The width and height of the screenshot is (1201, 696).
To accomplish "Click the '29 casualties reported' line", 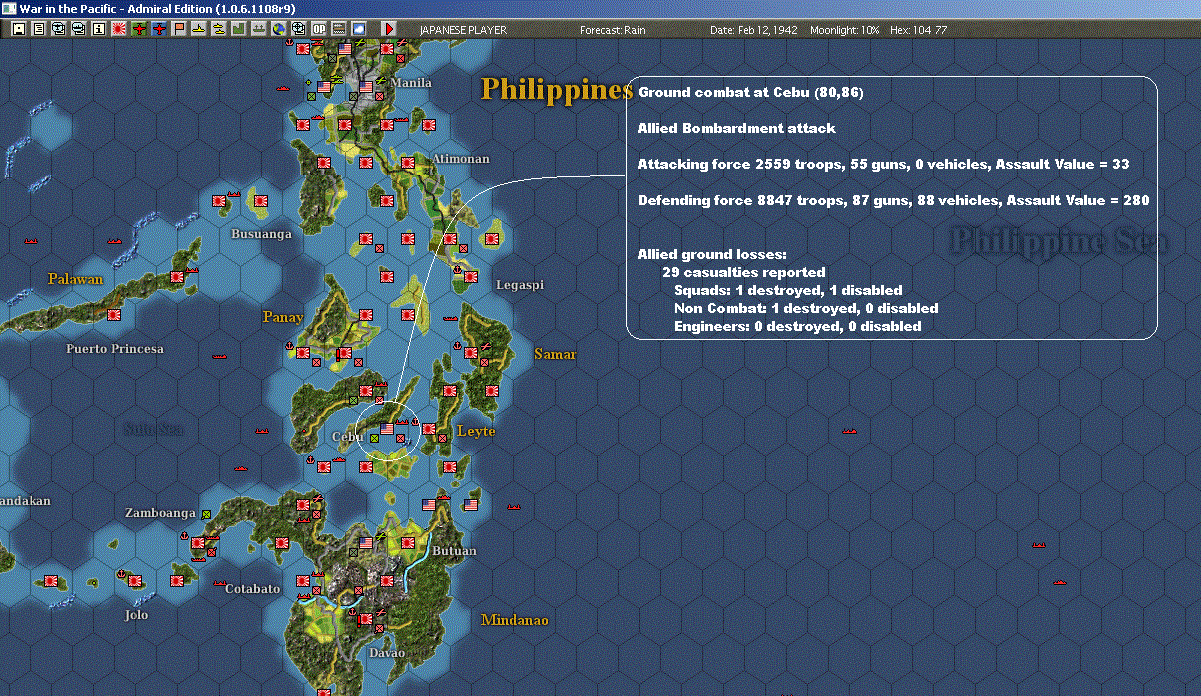I will click(744, 272).
